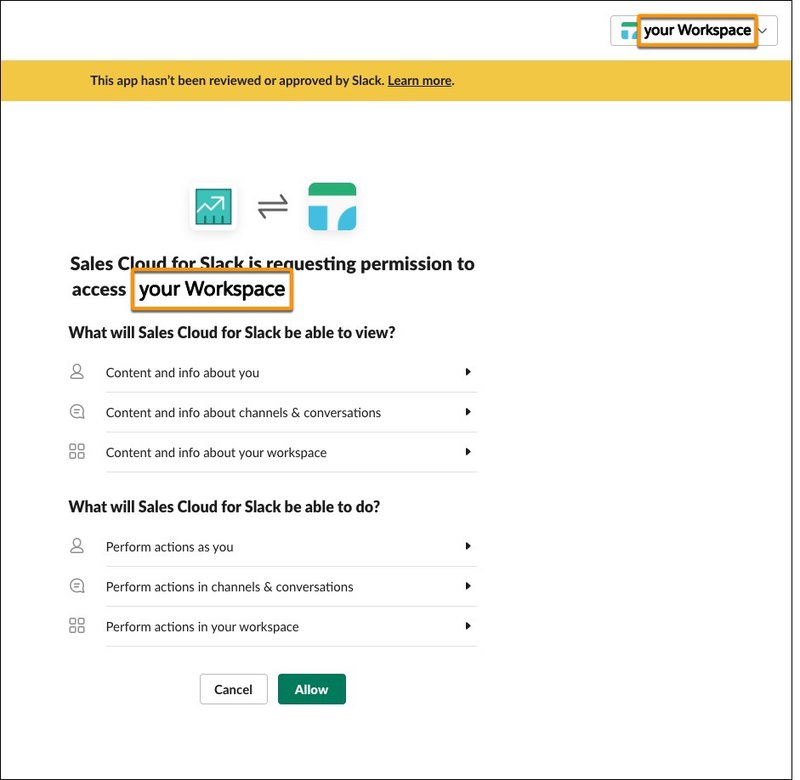800x780 pixels.
Task: Click the grid icon beside Perform actions in your workspace
Action: point(77,625)
